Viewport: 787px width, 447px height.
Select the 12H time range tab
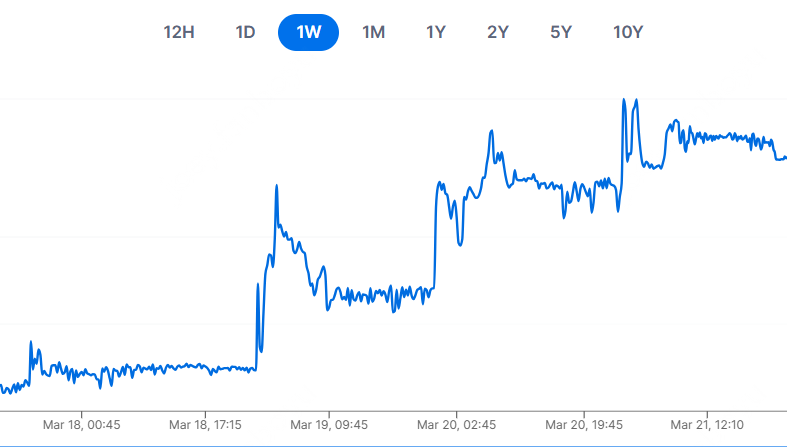[178, 32]
